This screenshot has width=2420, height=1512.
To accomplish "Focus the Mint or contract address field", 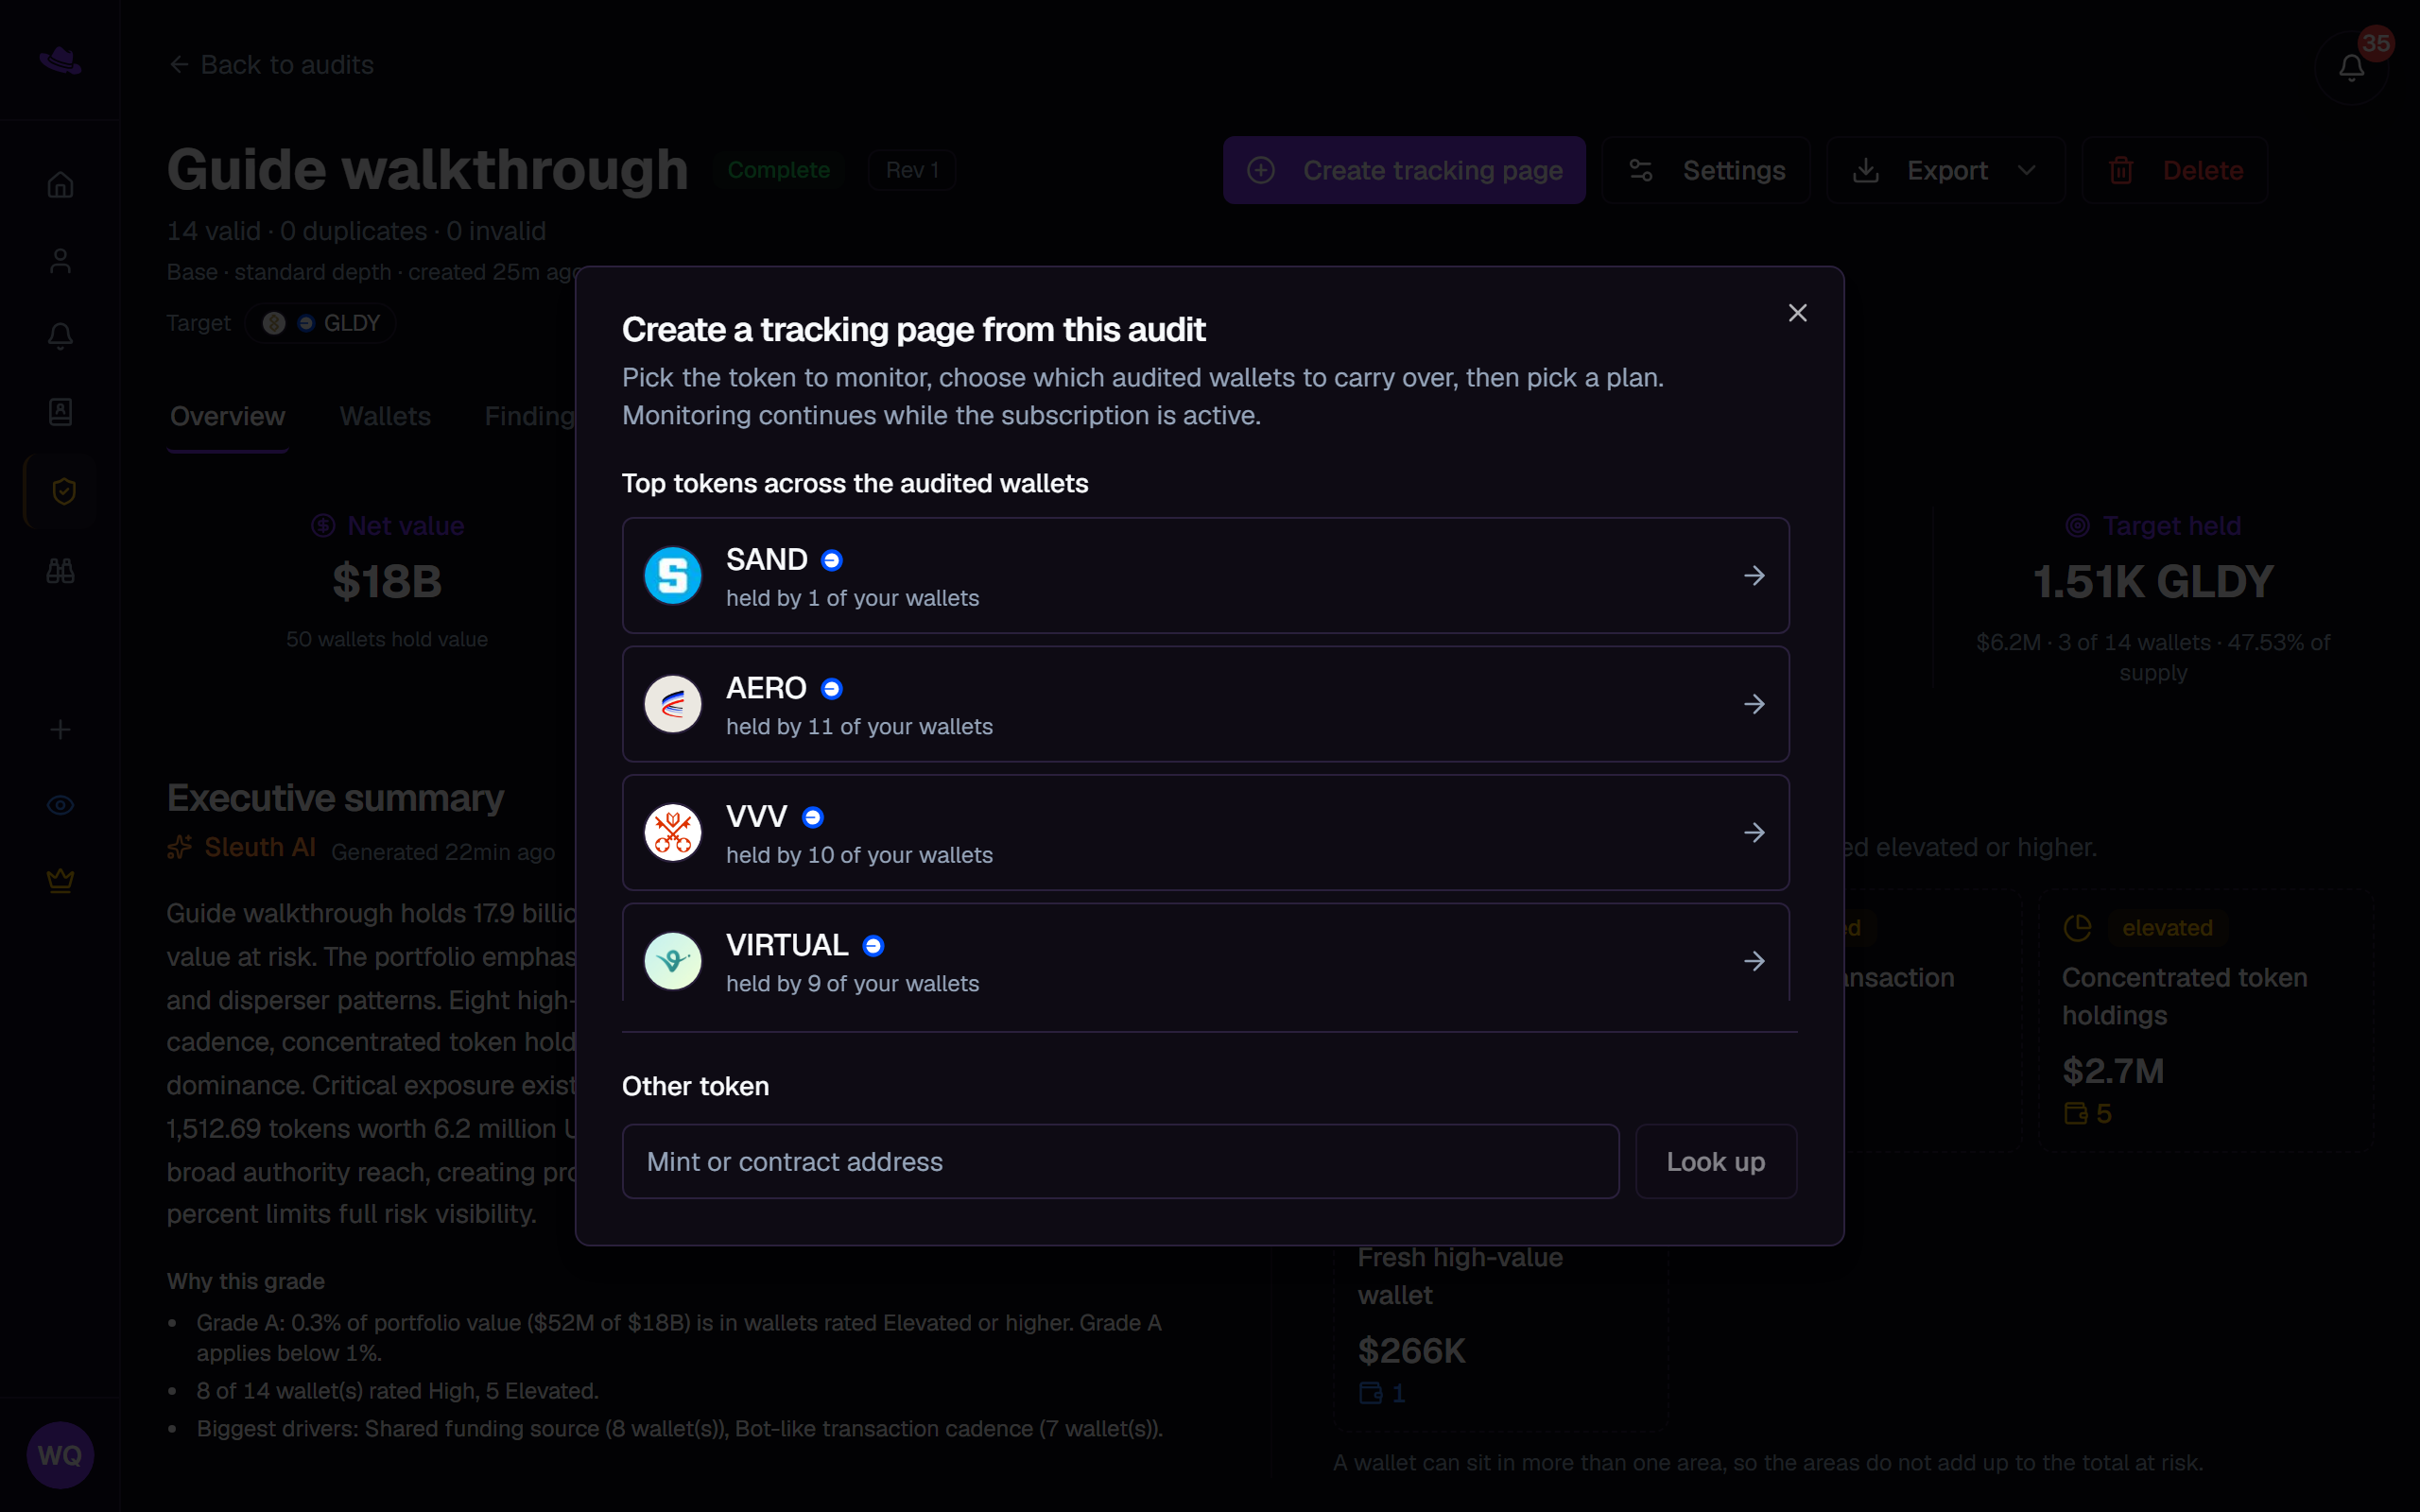I will [1120, 1162].
